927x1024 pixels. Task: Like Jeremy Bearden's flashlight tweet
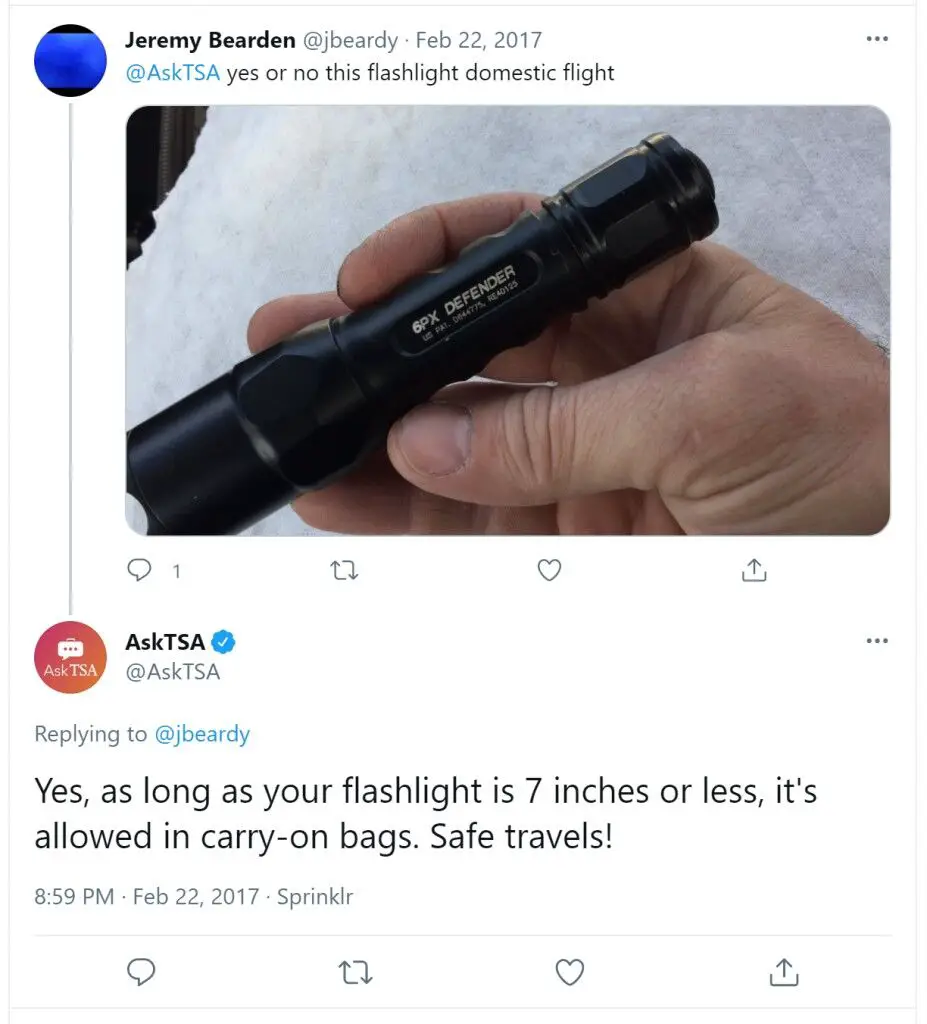pos(549,570)
